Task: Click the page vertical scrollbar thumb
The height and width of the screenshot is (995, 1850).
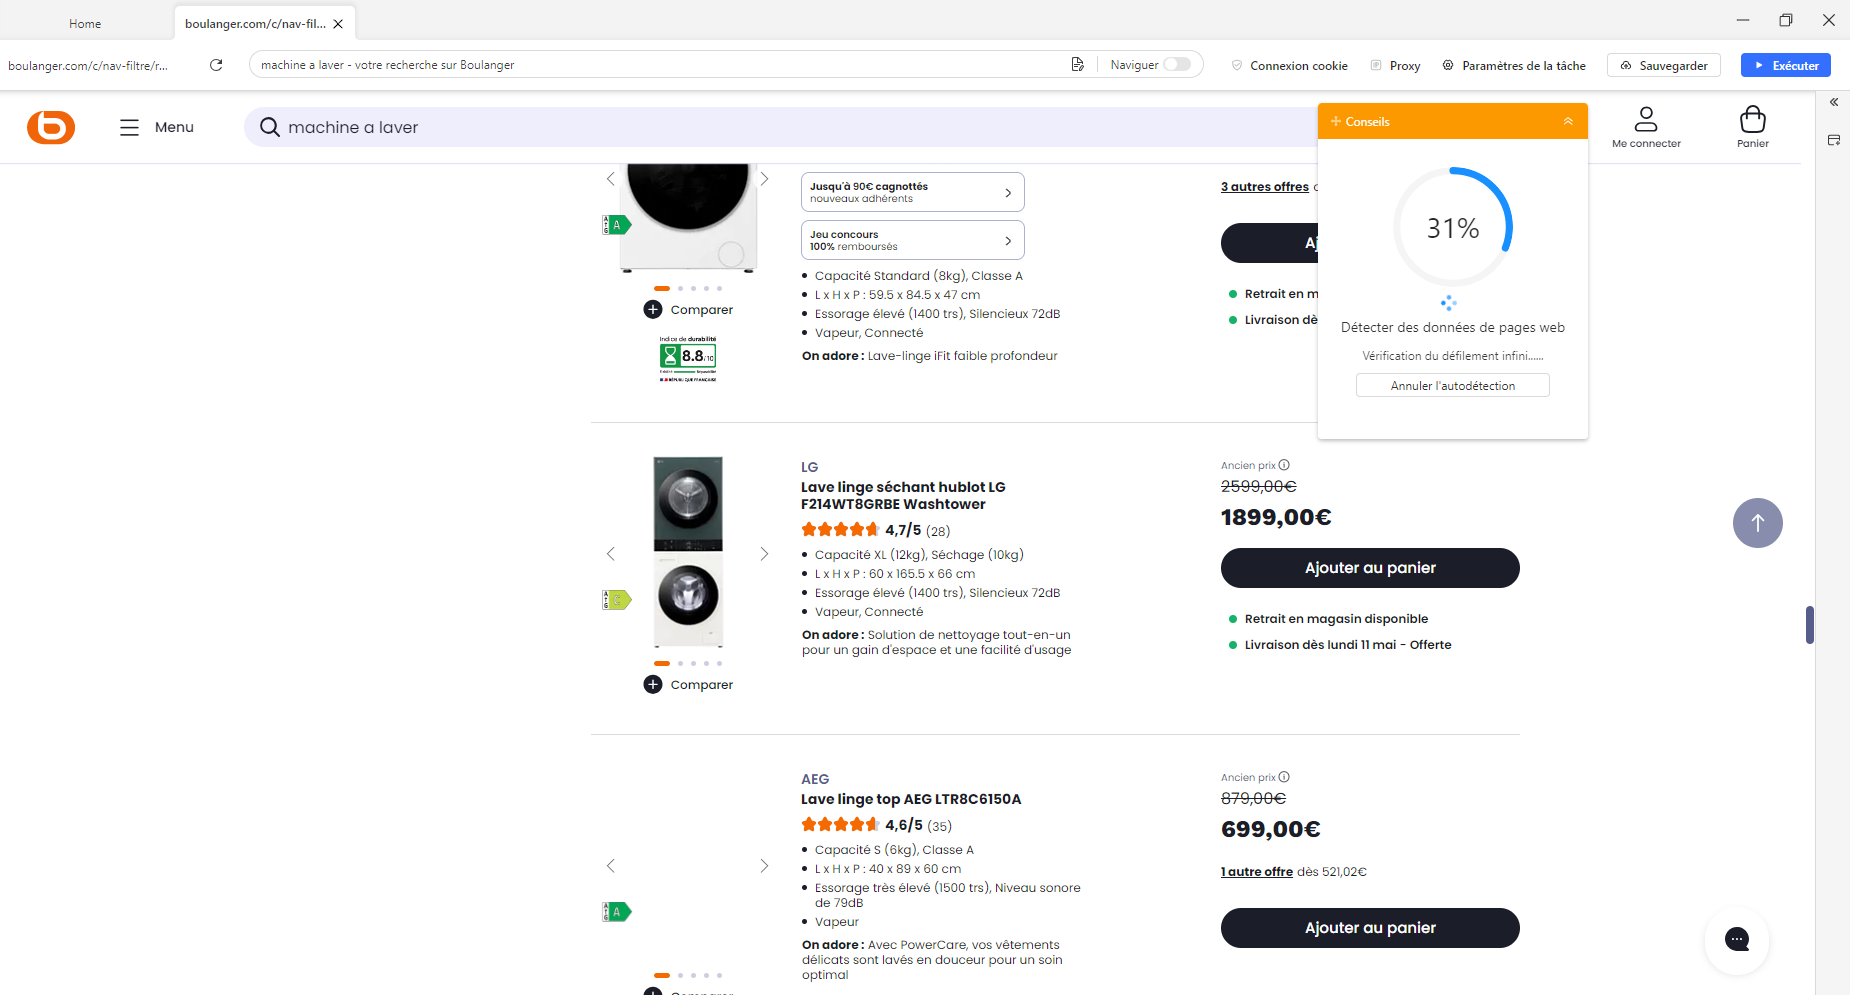Action: tap(1810, 625)
